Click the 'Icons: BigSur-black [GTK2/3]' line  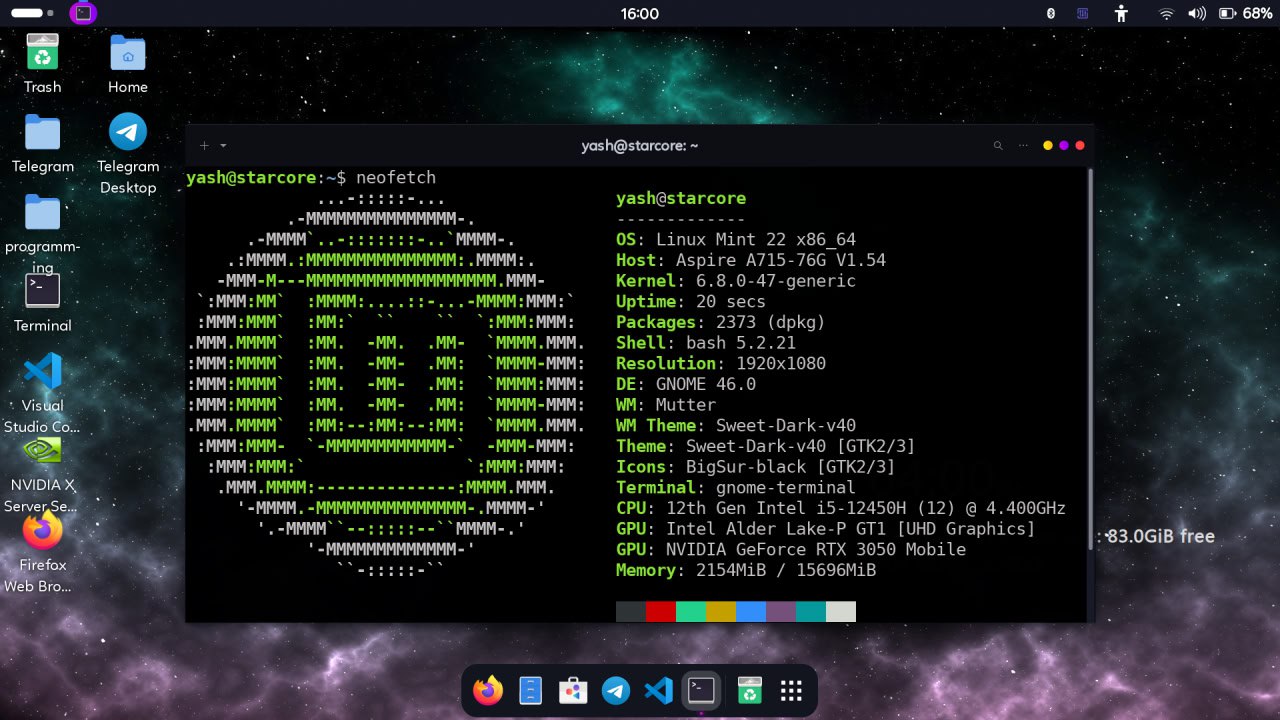756,467
